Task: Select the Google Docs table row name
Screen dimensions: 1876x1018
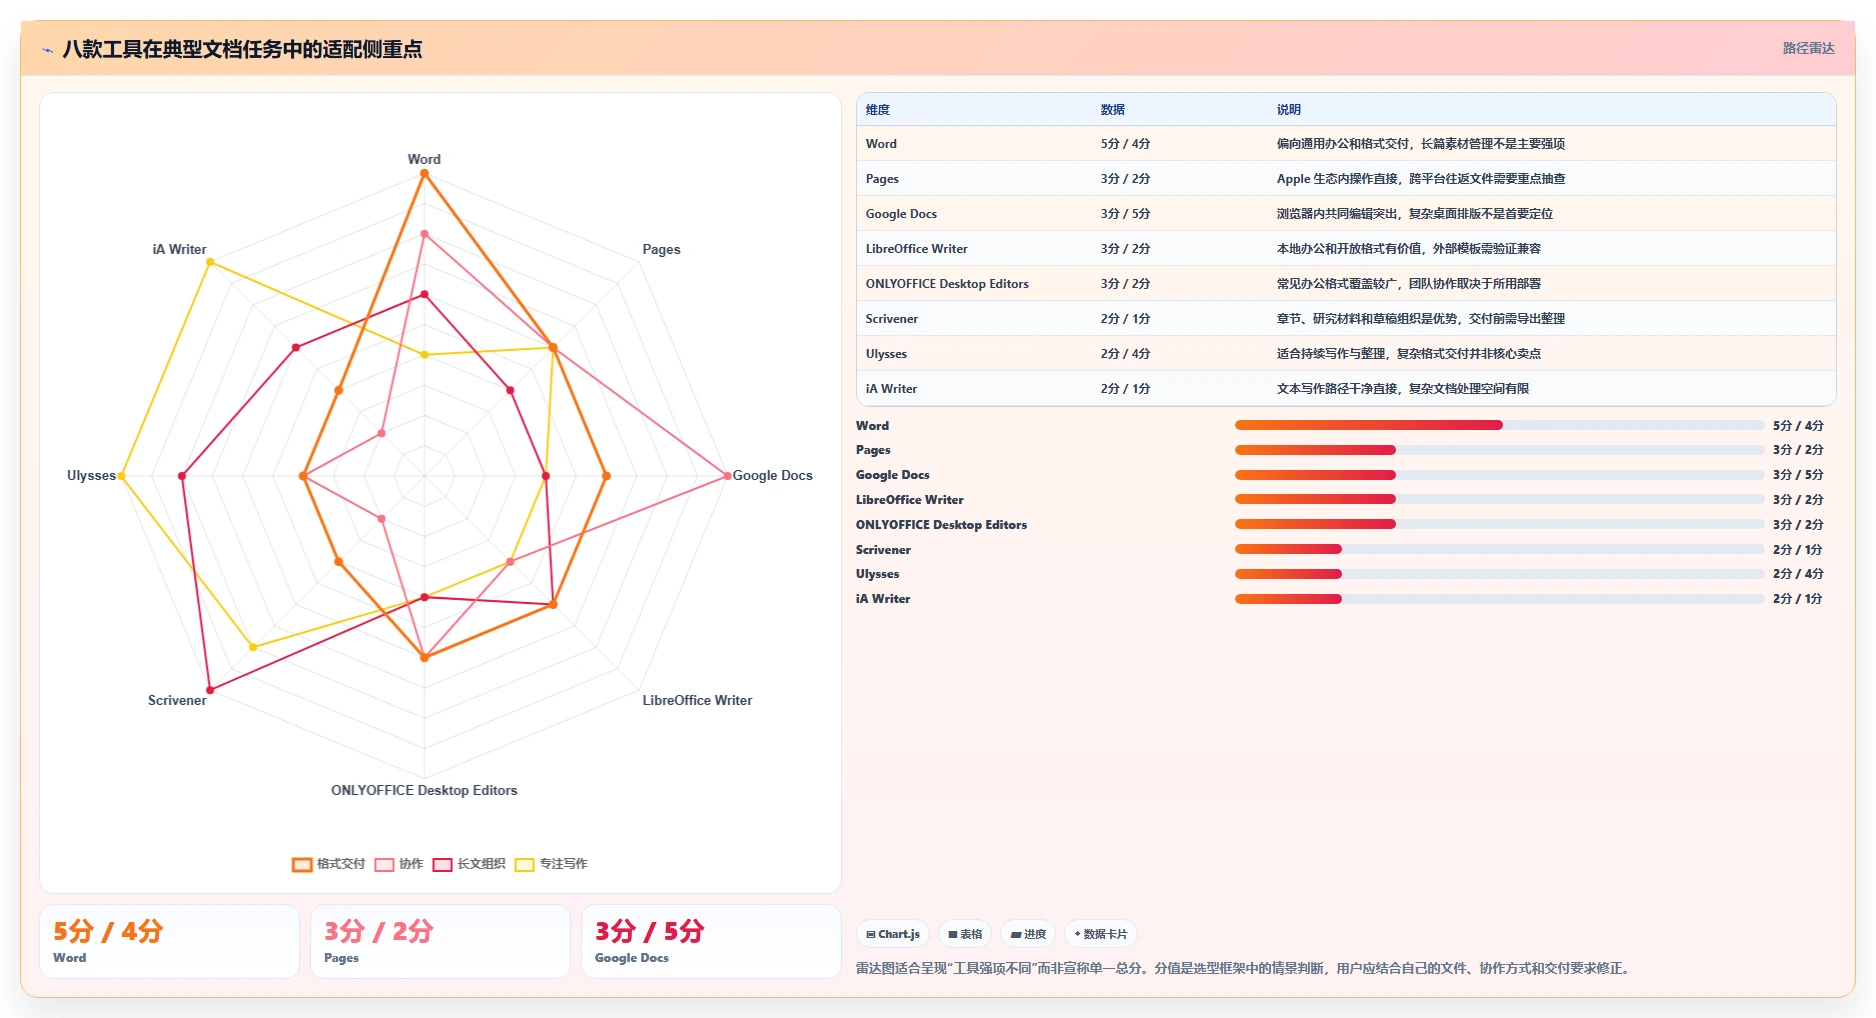Action: coord(901,214)
